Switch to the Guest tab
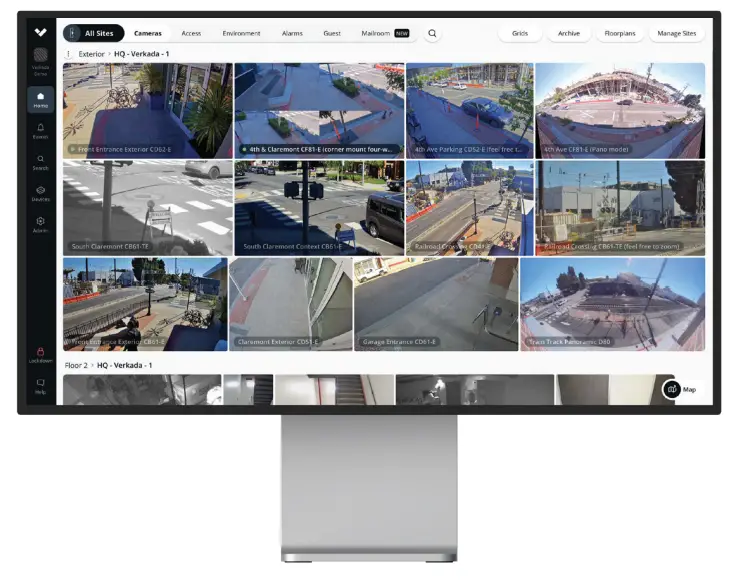The image size is (730, 580). click(332, 34)
